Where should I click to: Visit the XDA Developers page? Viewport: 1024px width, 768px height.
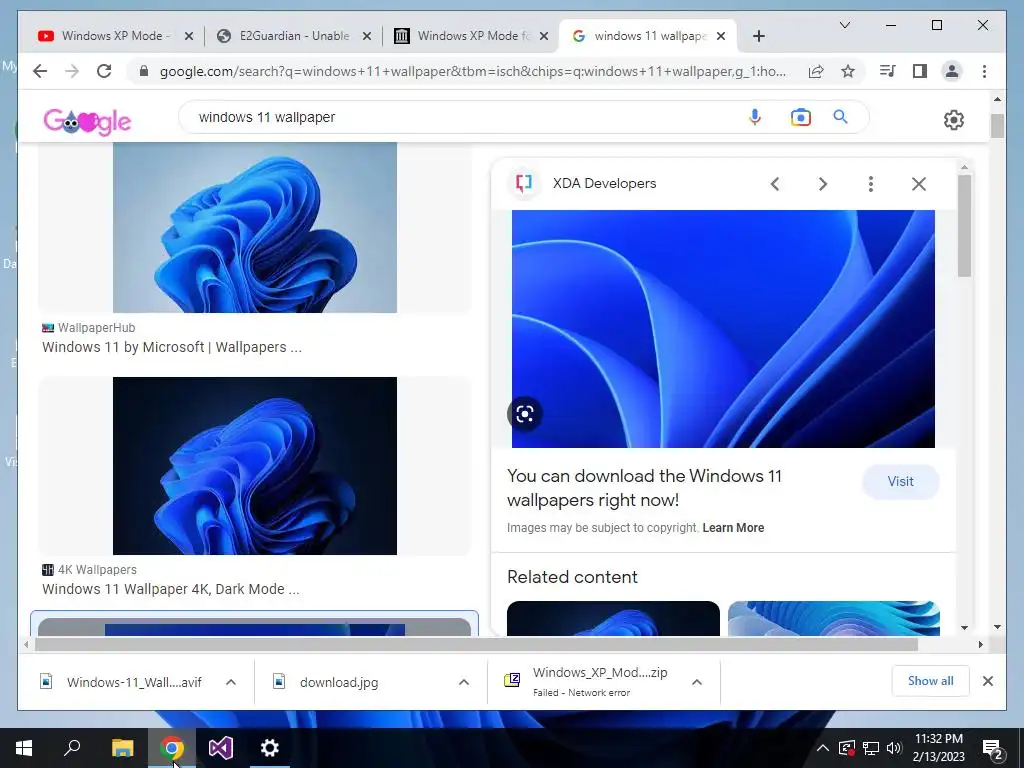[x=901, y=481]
